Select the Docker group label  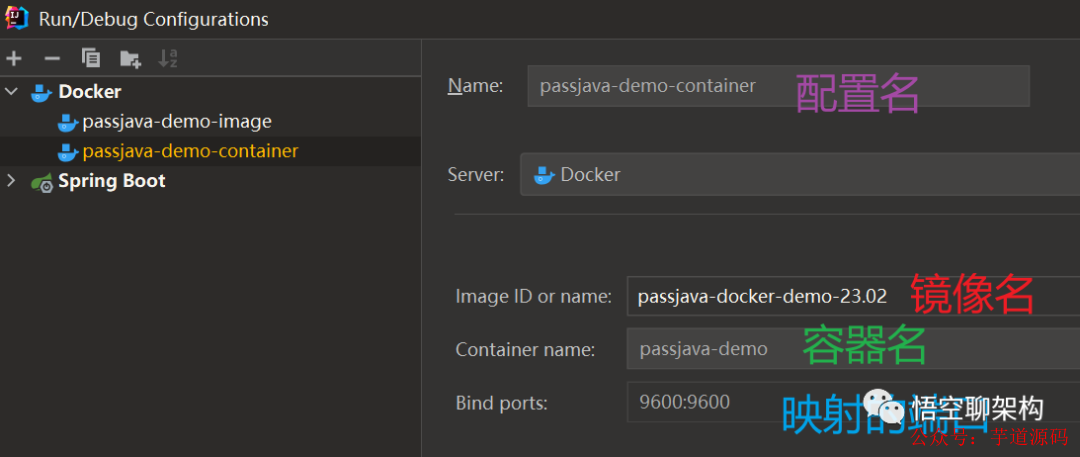pyautogui.click(x=90, y=92)
